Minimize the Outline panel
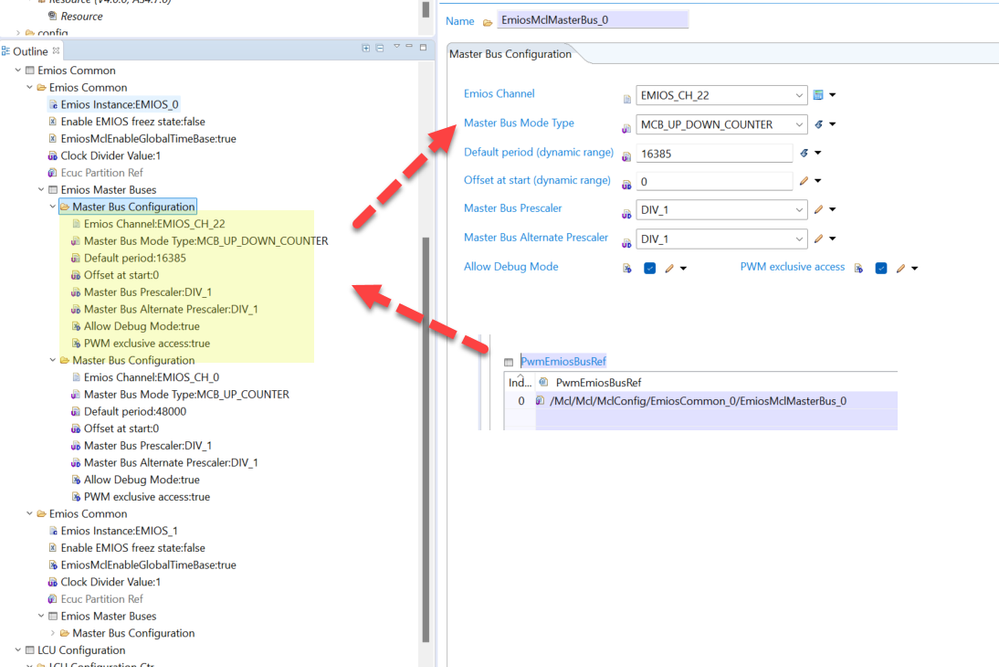 pyautogui.click(x=409, y=47)
